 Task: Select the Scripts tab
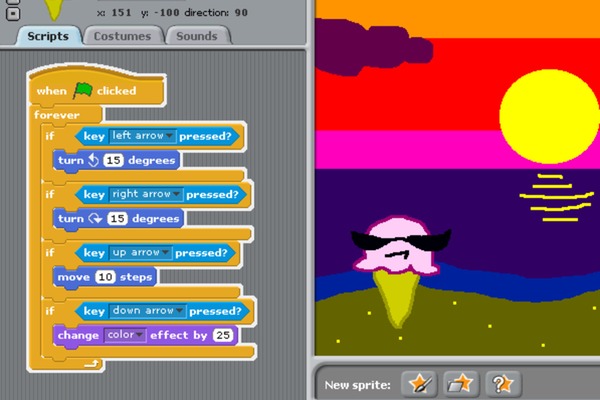[x=48, y=36]
